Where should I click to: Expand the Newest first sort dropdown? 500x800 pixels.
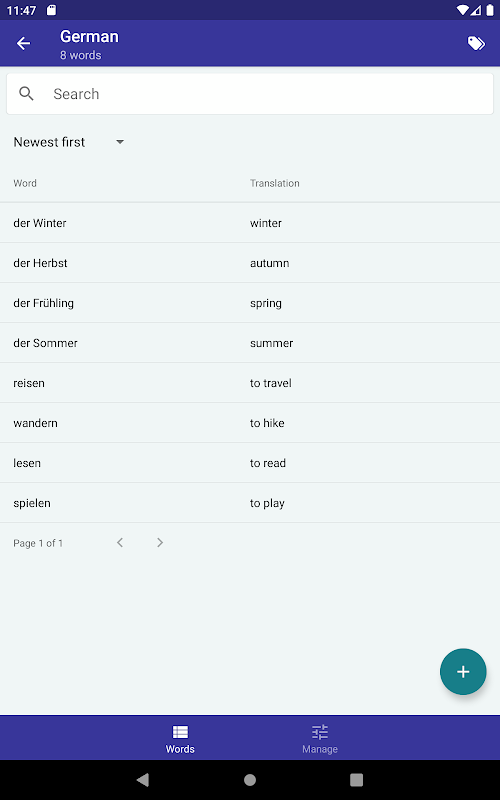(x=69, y=142)
